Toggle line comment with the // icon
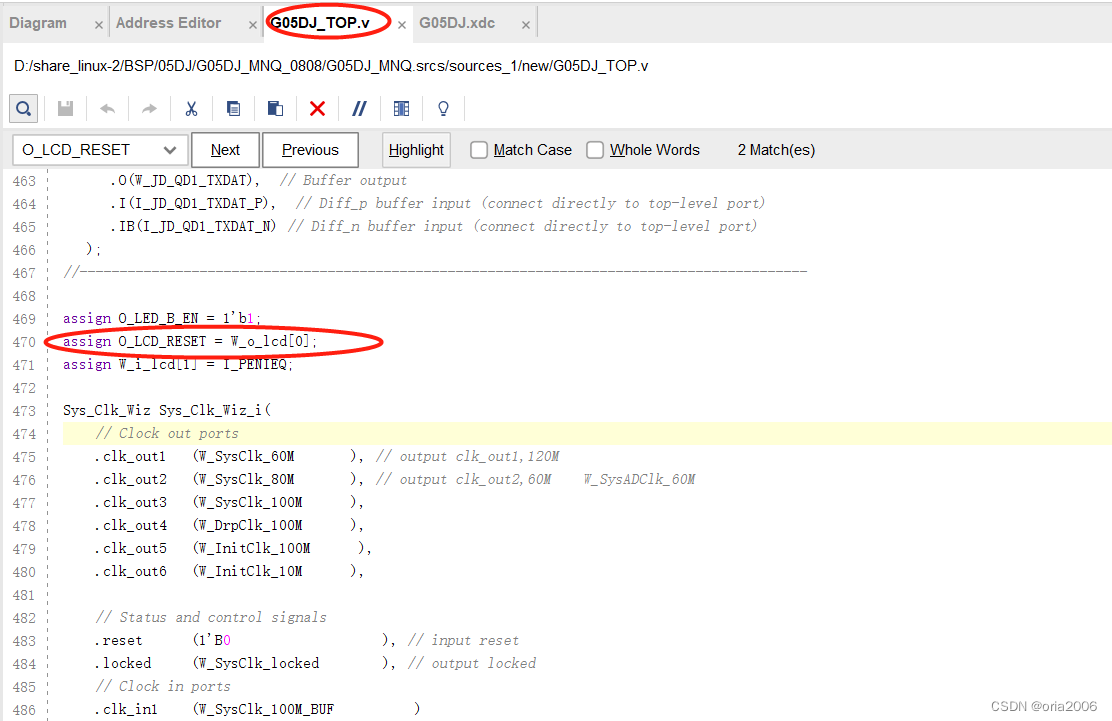Viewport: 1112px width, 721px height. [x=359, y=108]
